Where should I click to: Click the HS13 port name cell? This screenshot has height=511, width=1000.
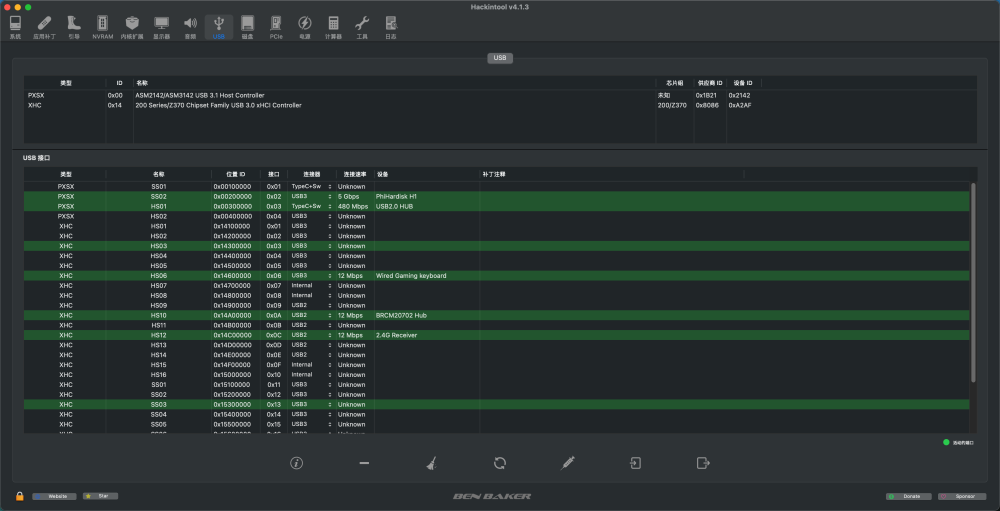[158, 345]
